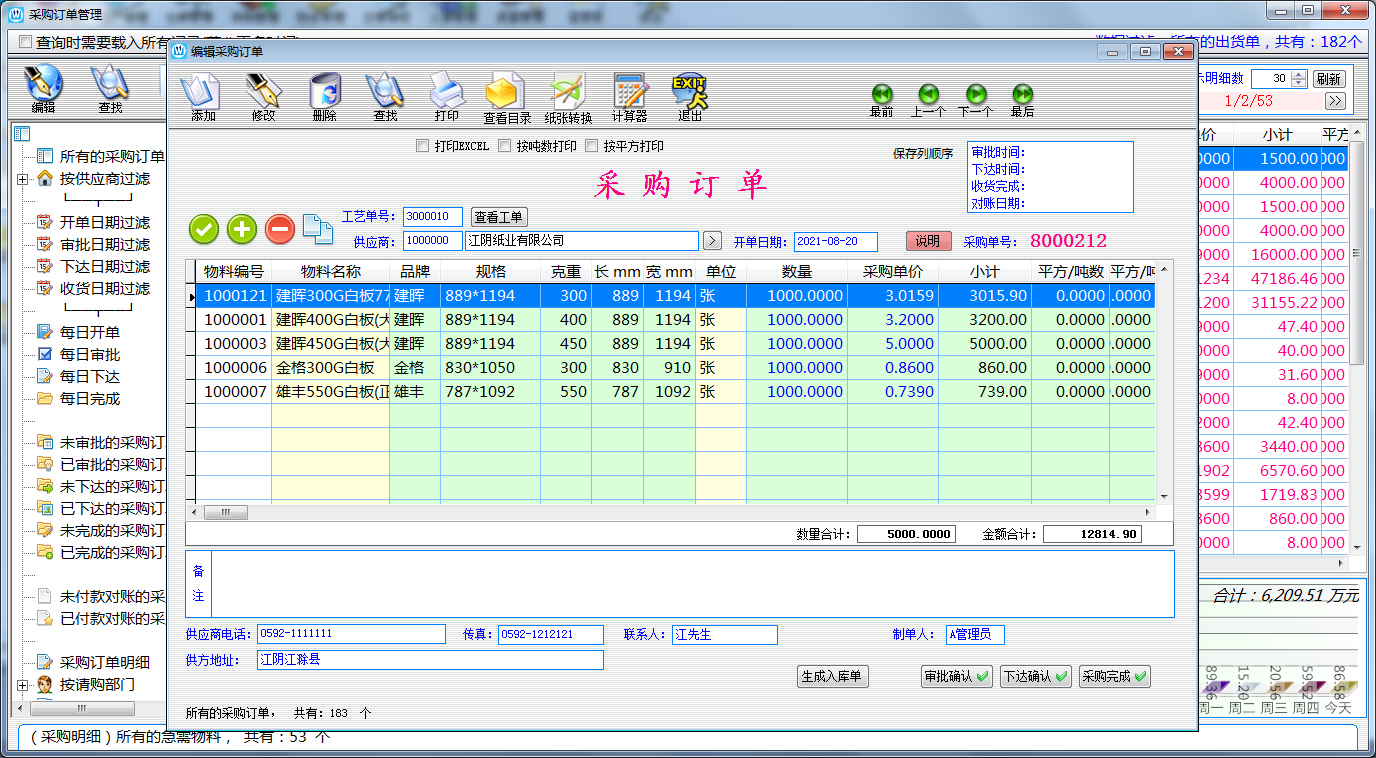Click the green plus add-row icon
The width and height of the screenshot is (1376, 758).
point(242,229)
